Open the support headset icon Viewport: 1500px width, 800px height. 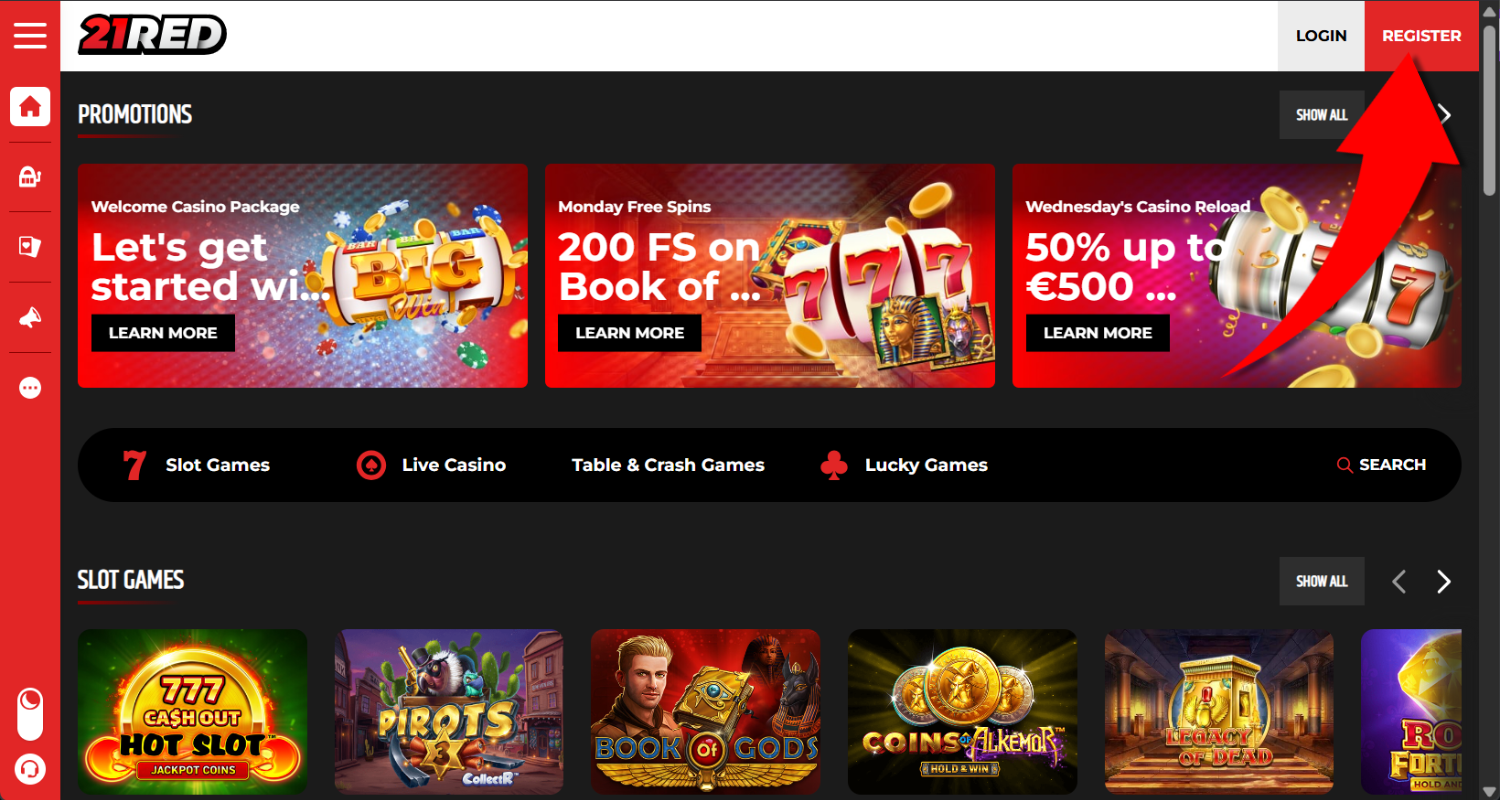click(30, 770)
